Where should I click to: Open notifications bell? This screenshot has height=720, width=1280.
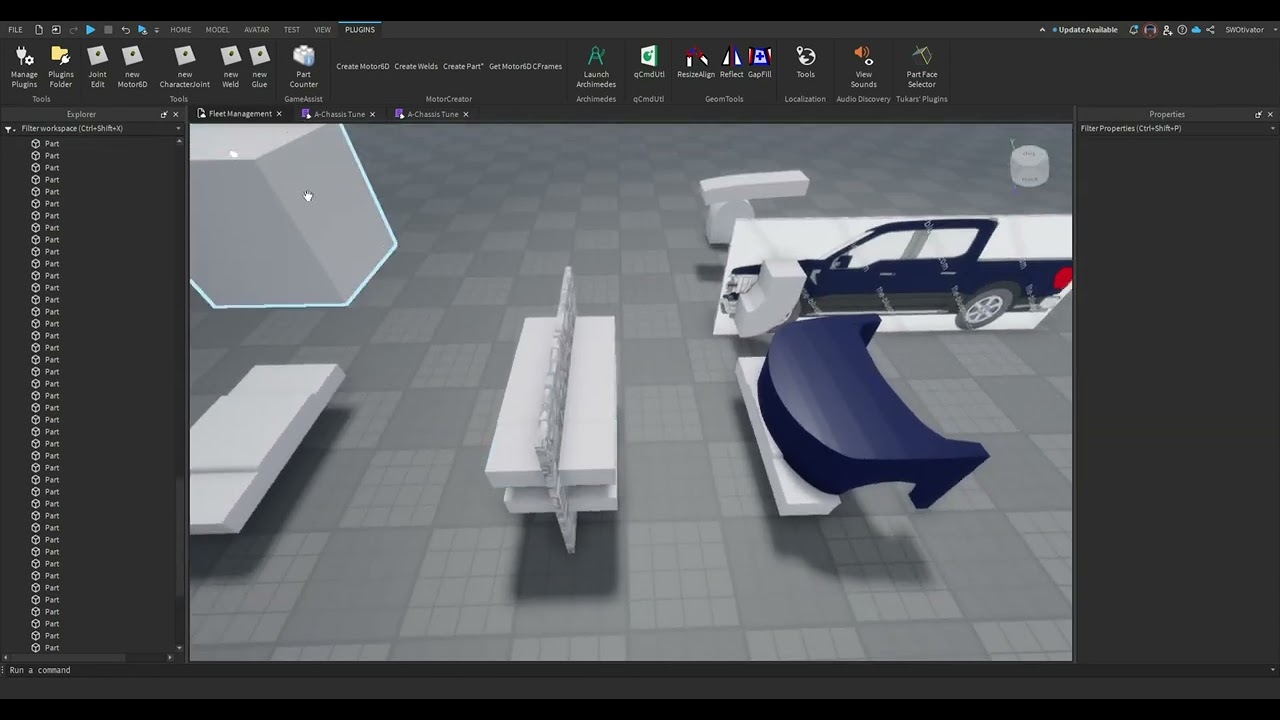[1133, 30]
